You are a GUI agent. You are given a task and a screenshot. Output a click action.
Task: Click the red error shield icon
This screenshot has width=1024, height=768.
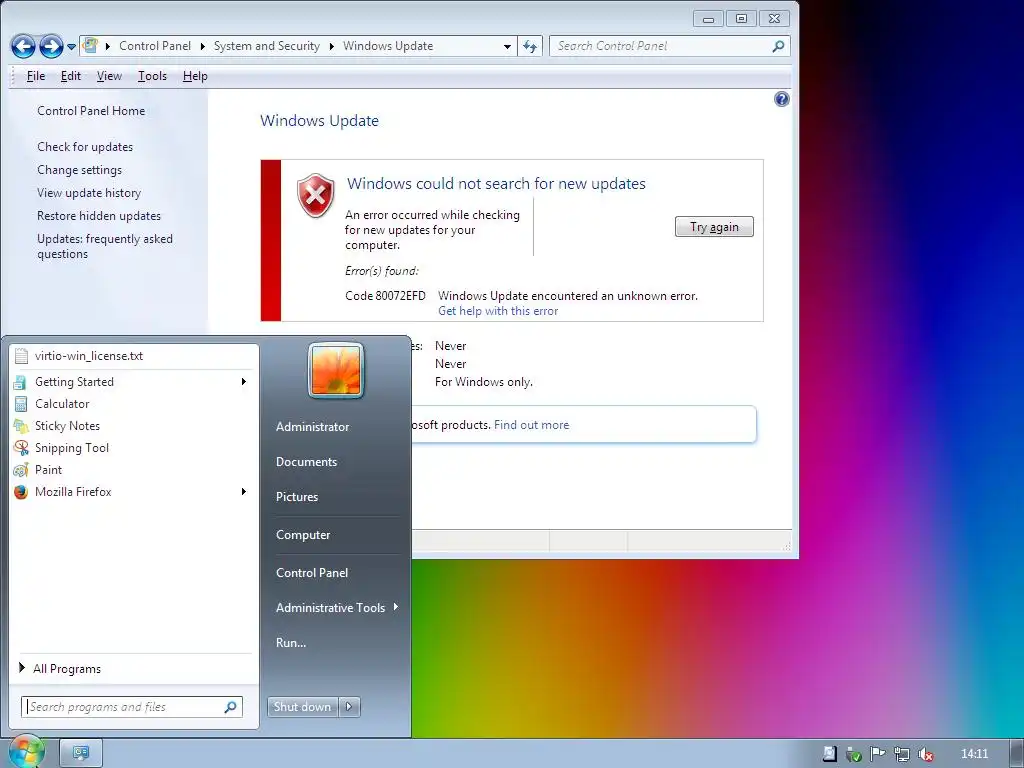(316, 195)
